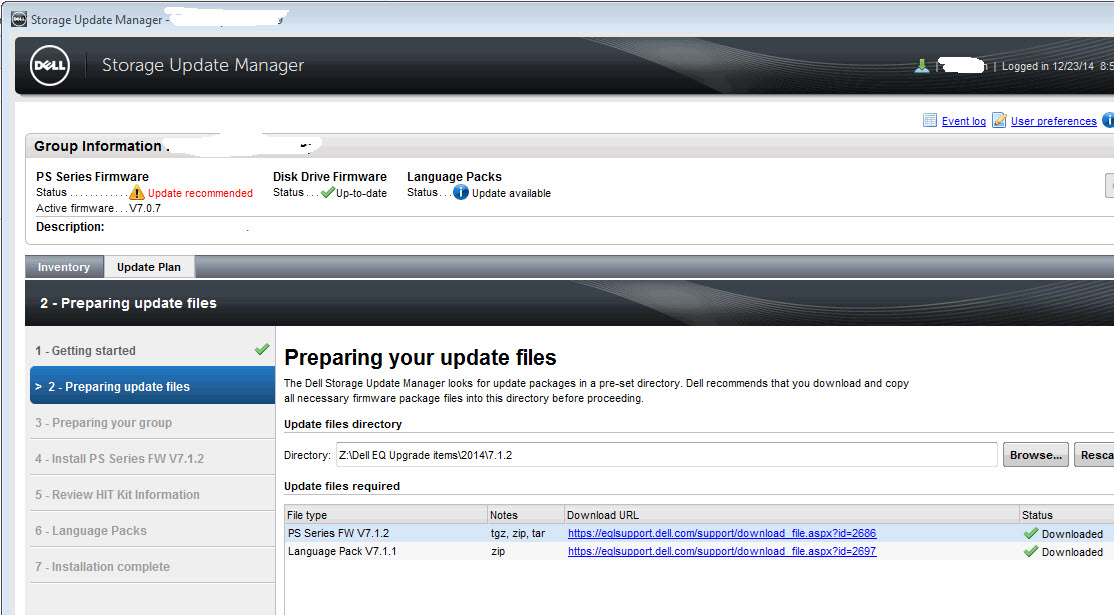1114x615 pixels.
Task: Click Downloaded checkmark for PS Series FW
Action: 1031,533
